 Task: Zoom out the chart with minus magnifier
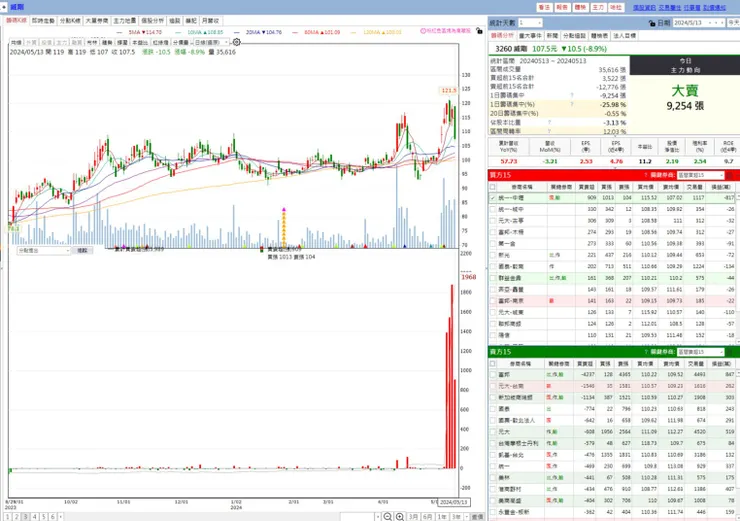click(387, 517)
